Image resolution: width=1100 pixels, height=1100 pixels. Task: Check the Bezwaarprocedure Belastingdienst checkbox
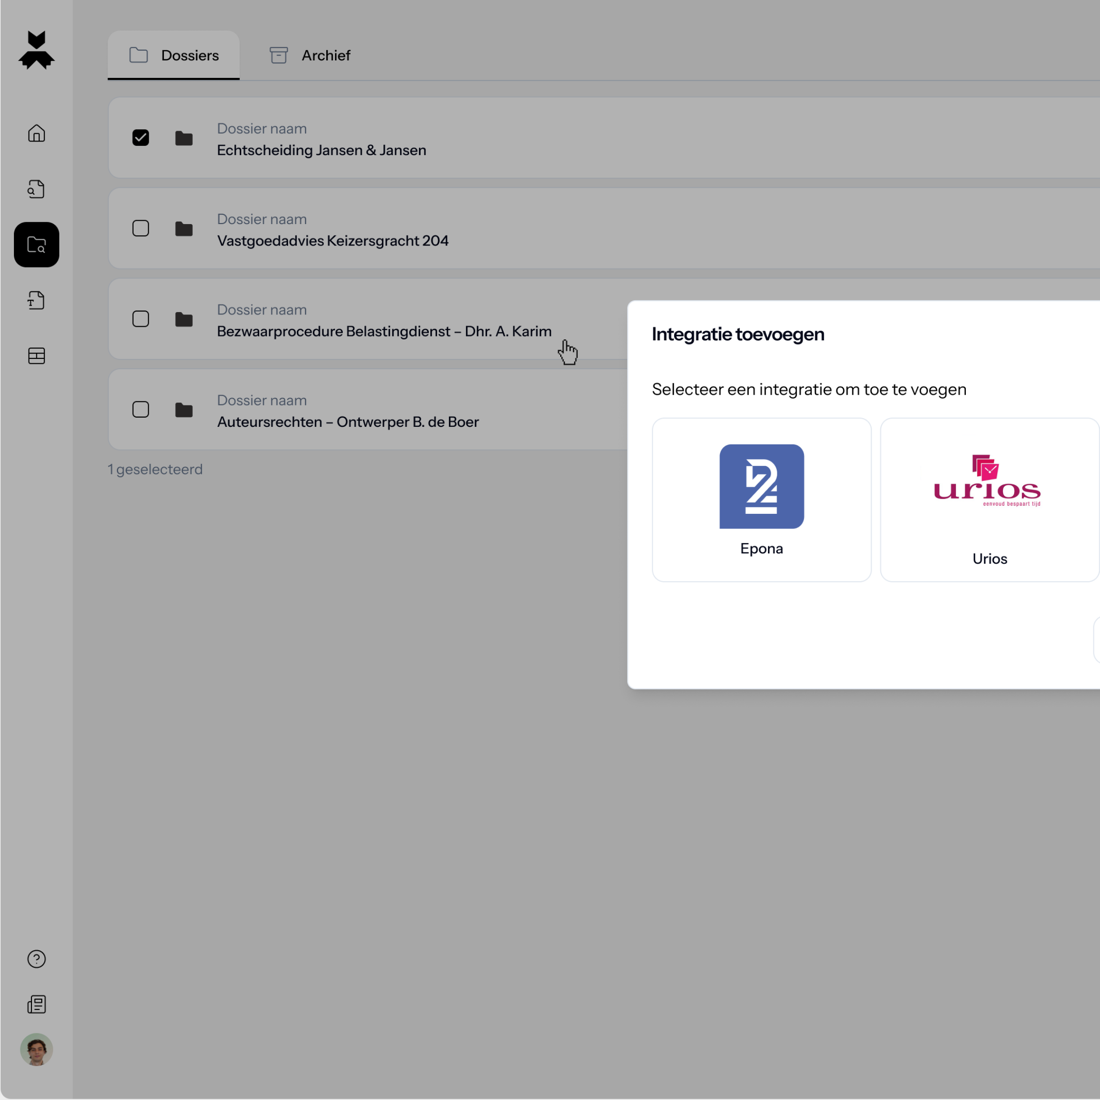tap(140, 318)
